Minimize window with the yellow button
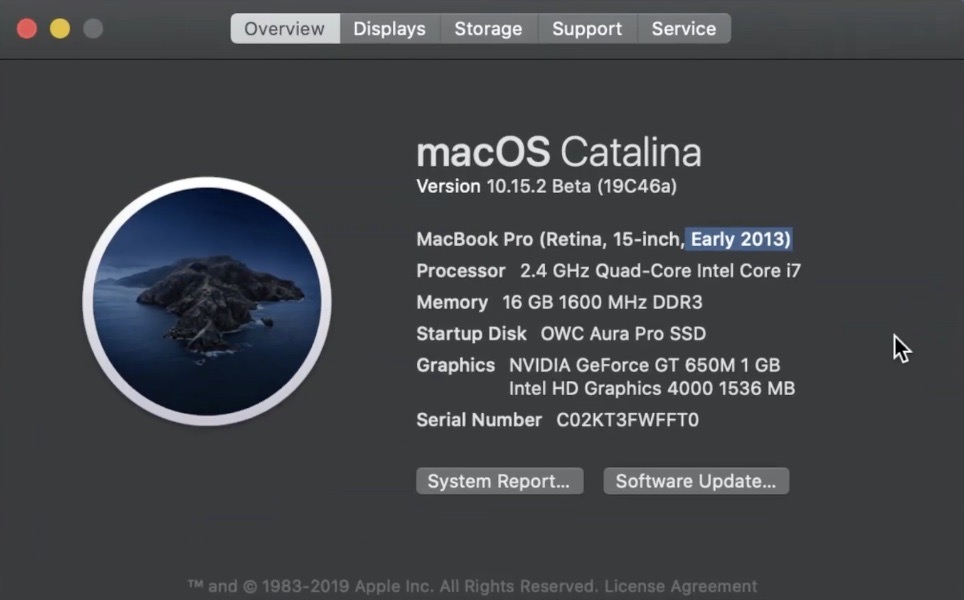Image resolution: width=964 pixels, height=600 pixels. (60, 29)
